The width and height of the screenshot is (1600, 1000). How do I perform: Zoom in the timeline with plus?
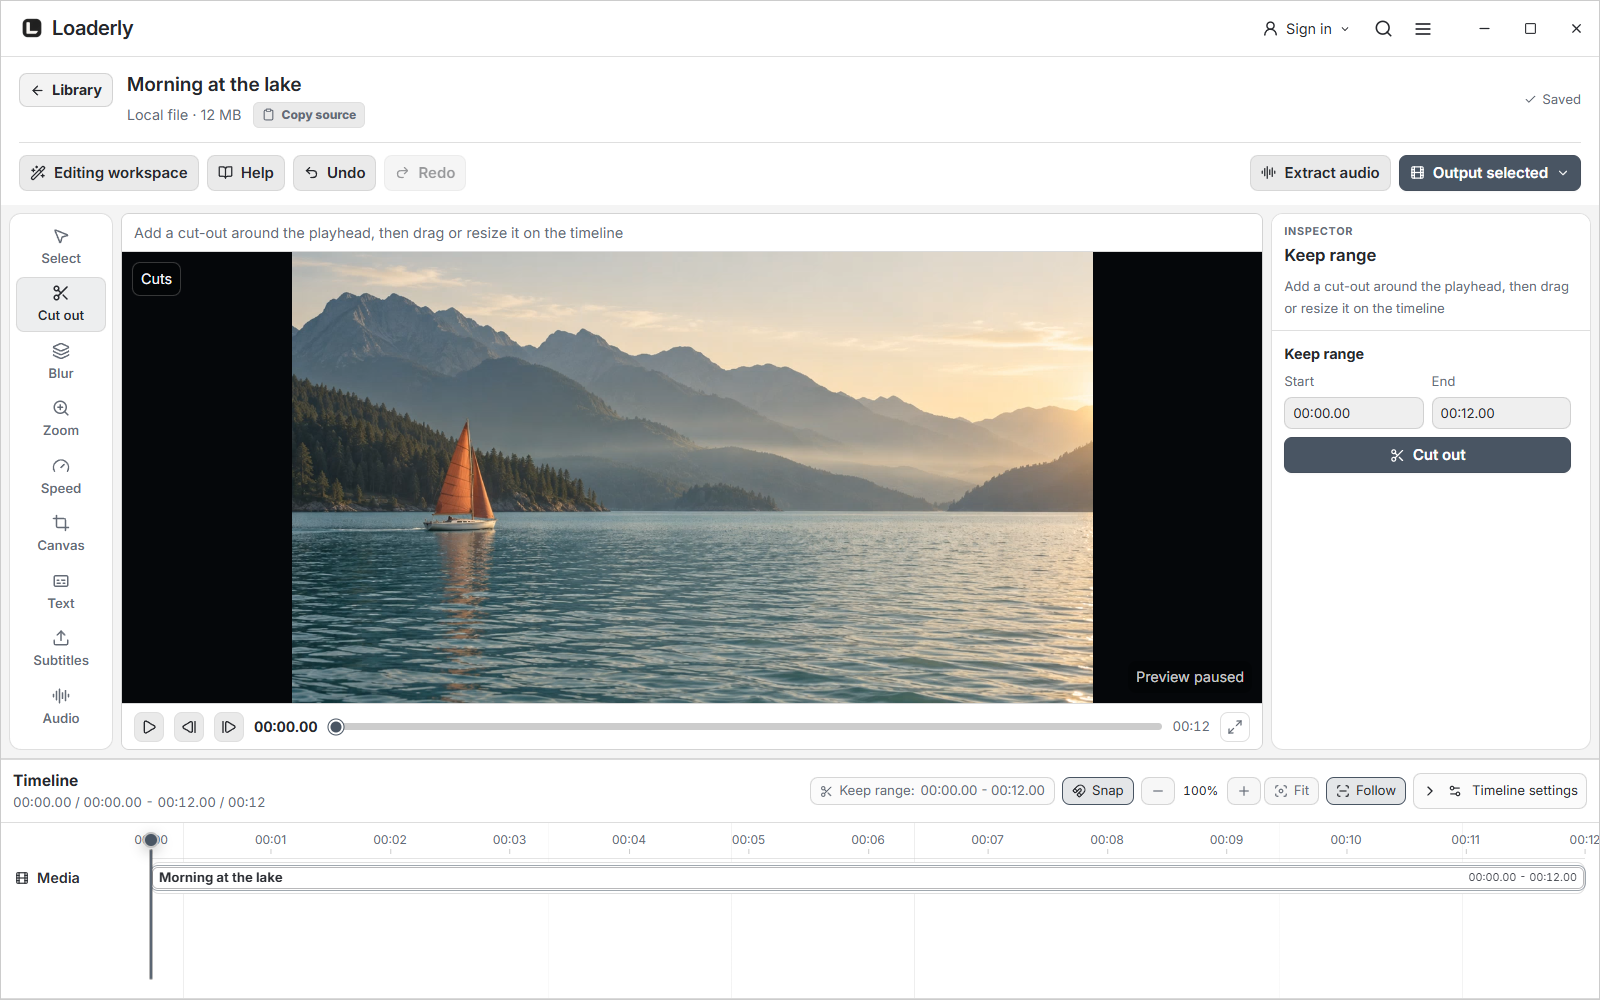point(1244,791)
